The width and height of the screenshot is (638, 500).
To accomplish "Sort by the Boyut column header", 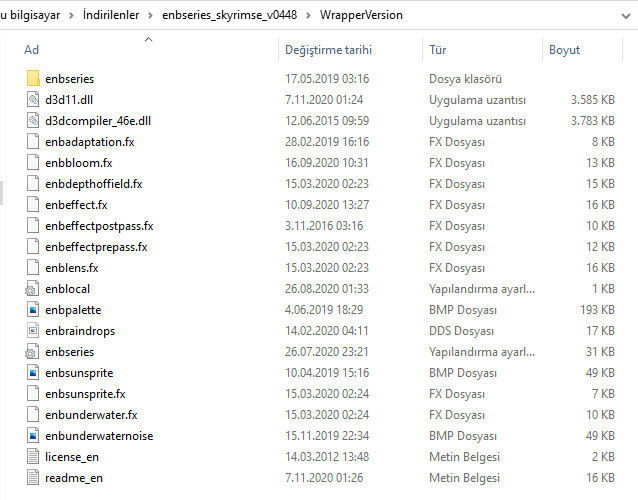I will tap(564, 50).
